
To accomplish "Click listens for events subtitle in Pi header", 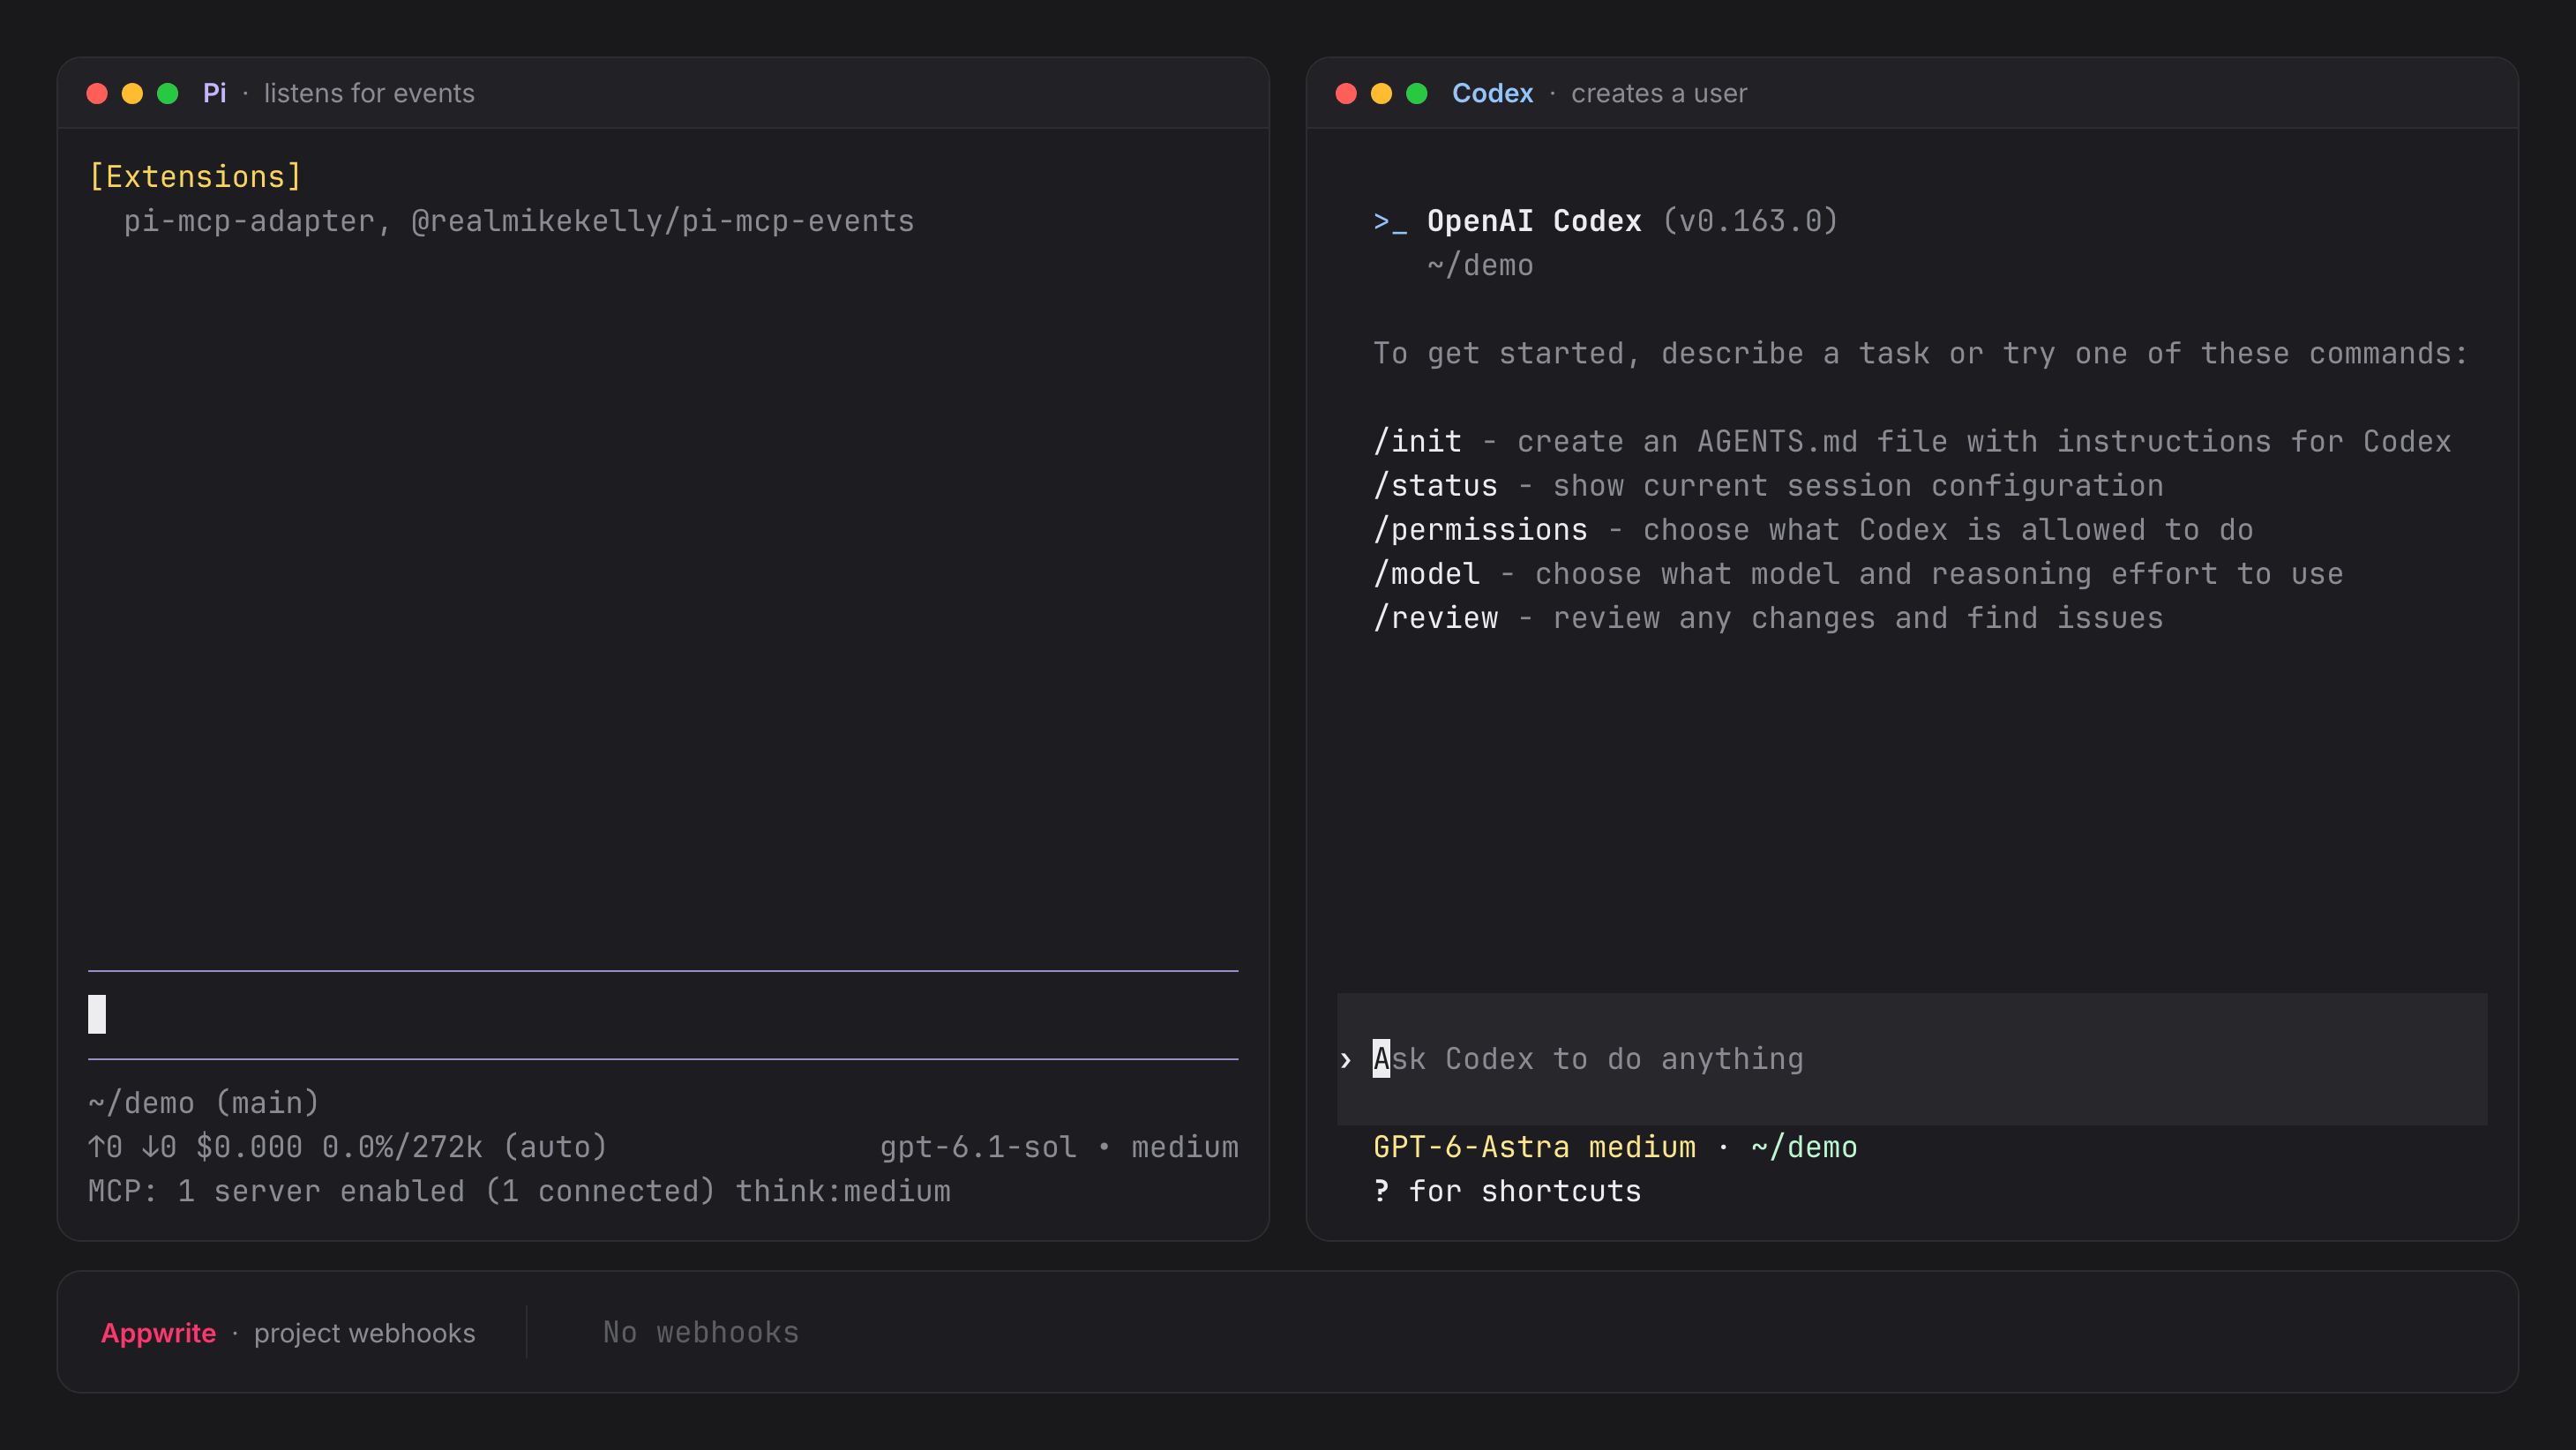I will point(369,93).
